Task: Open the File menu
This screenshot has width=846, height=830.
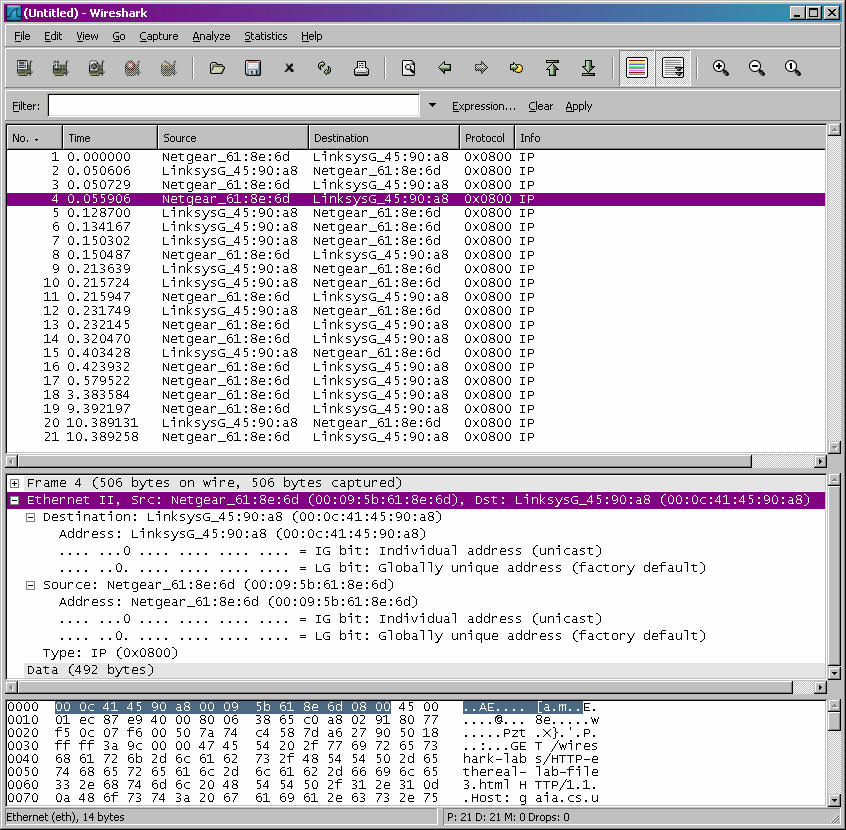Action: click(x=22, y=36)
